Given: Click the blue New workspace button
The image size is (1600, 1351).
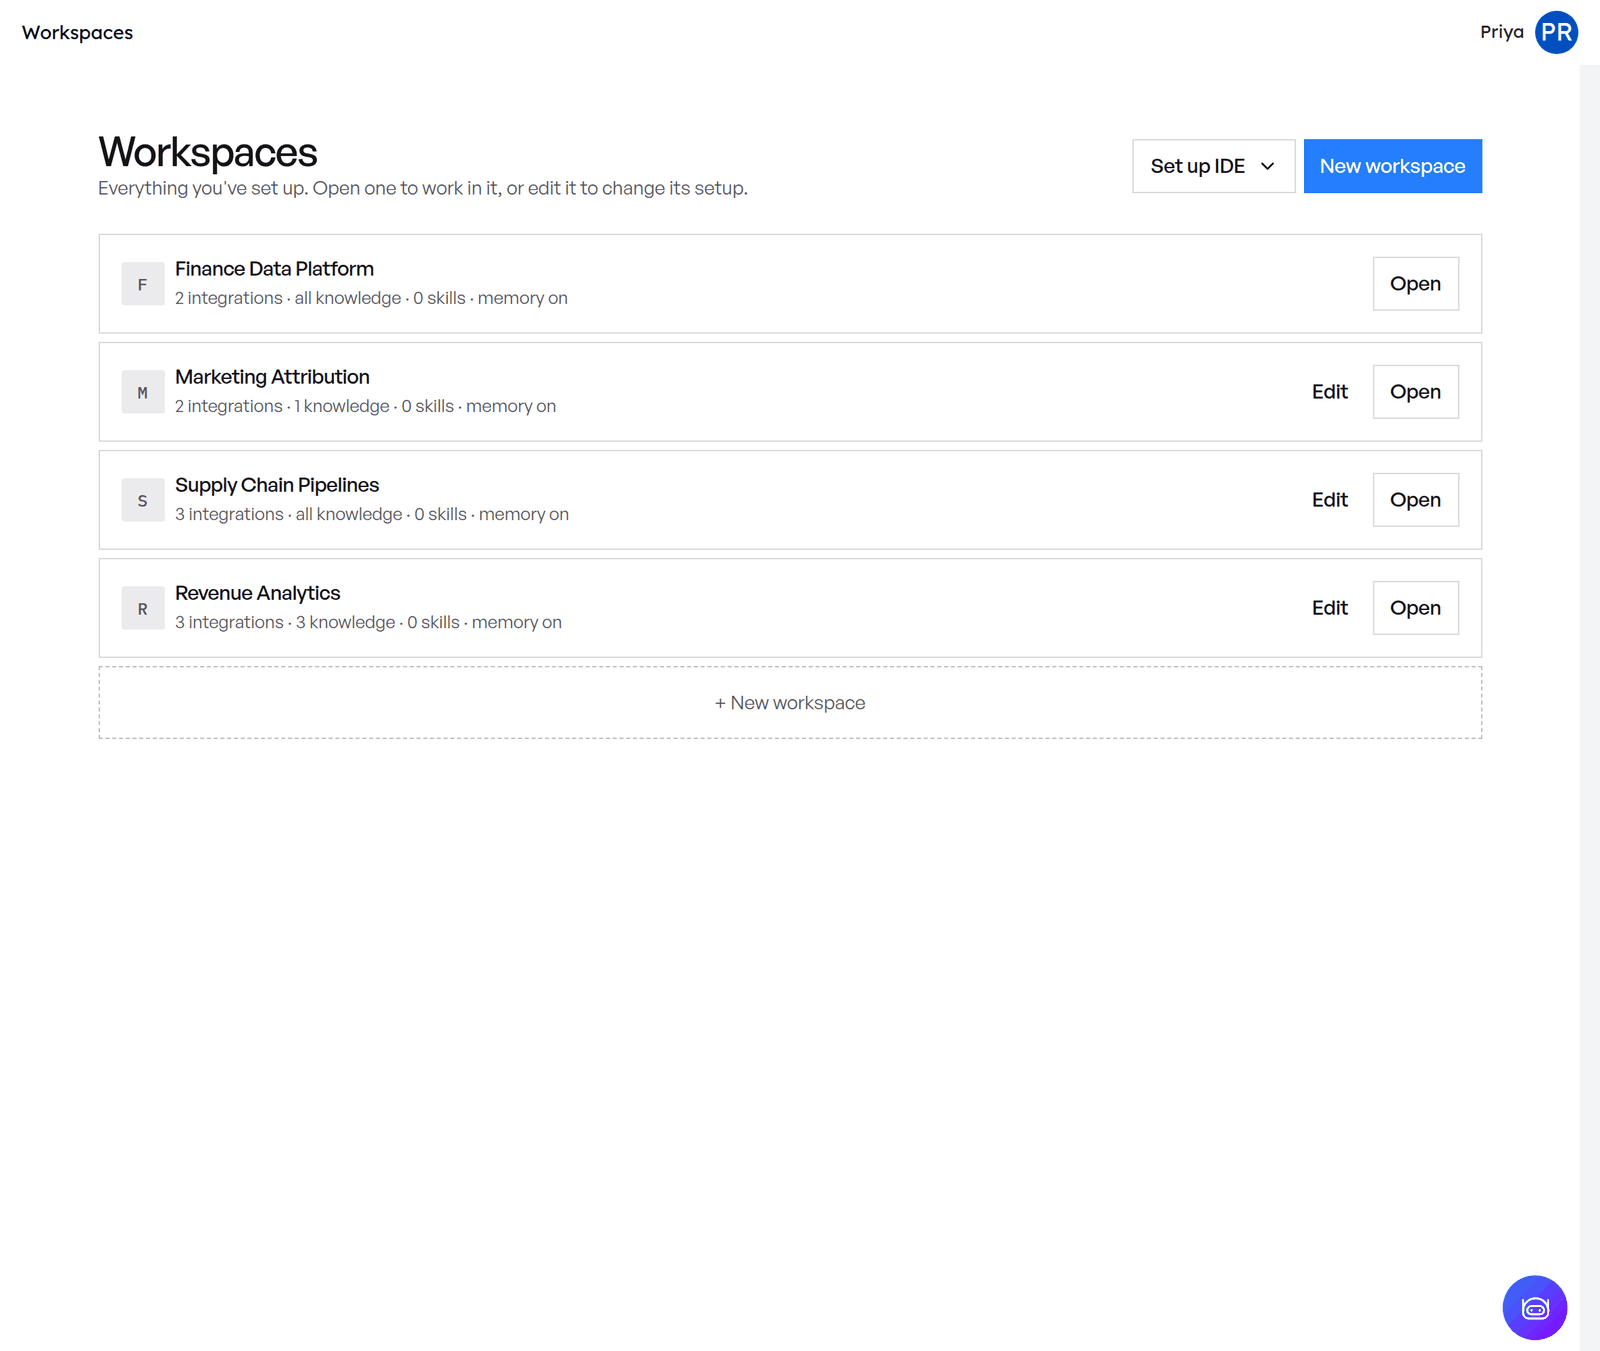Looking at the screenshot, I should point(1392,166).
